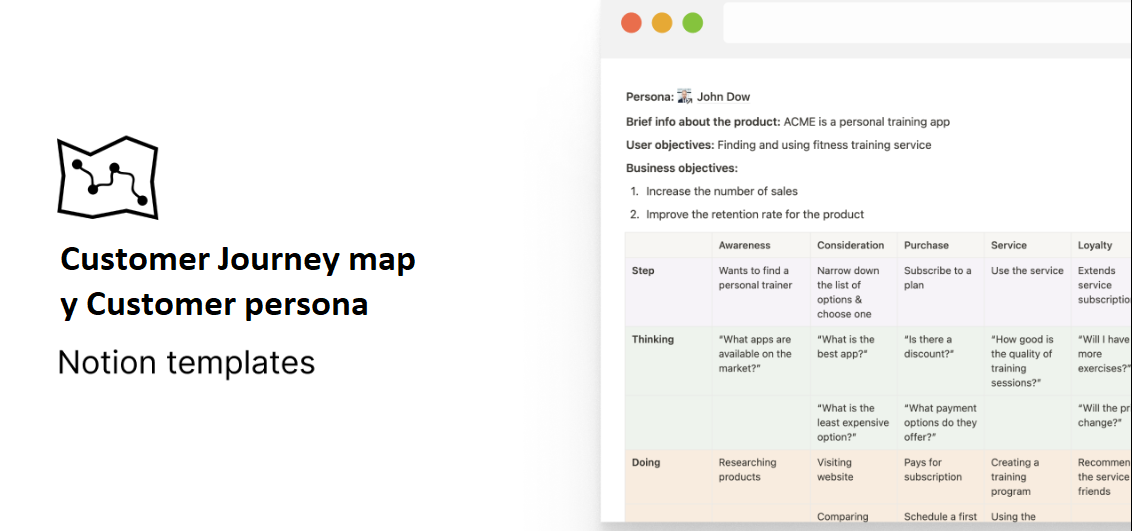Click the Doing row label
This screenshot has height=531, width=1133.
pos(646,462)
